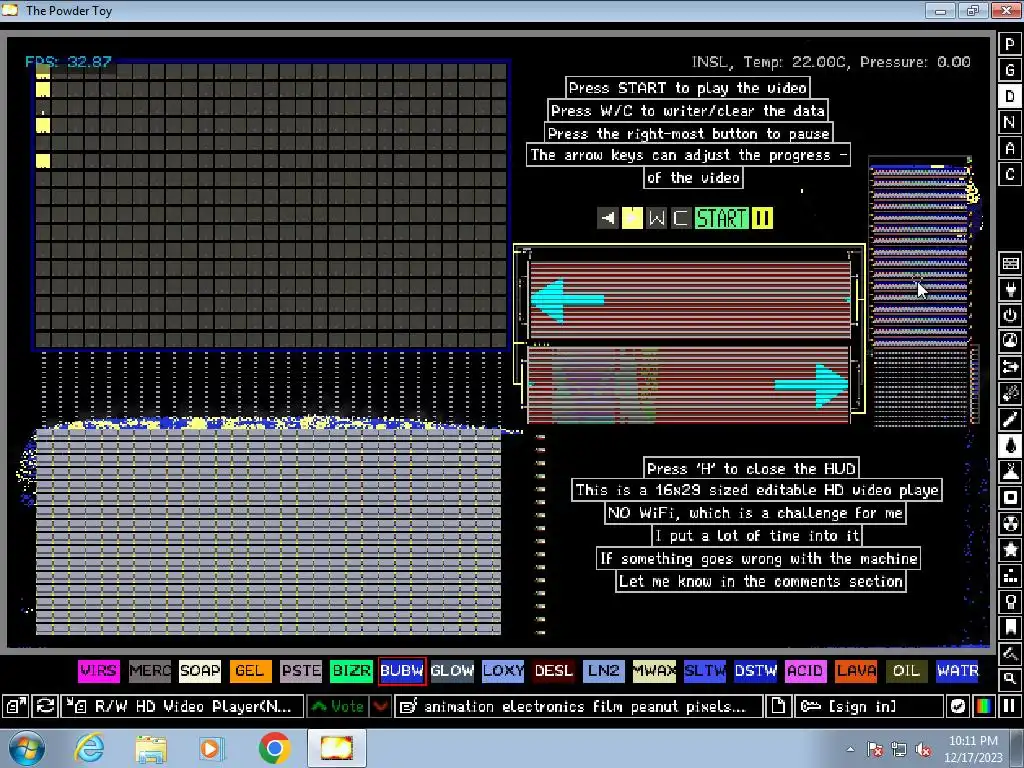Click the green START button in the simulation
Screen dimensions: 1024x768
(722, 218)
